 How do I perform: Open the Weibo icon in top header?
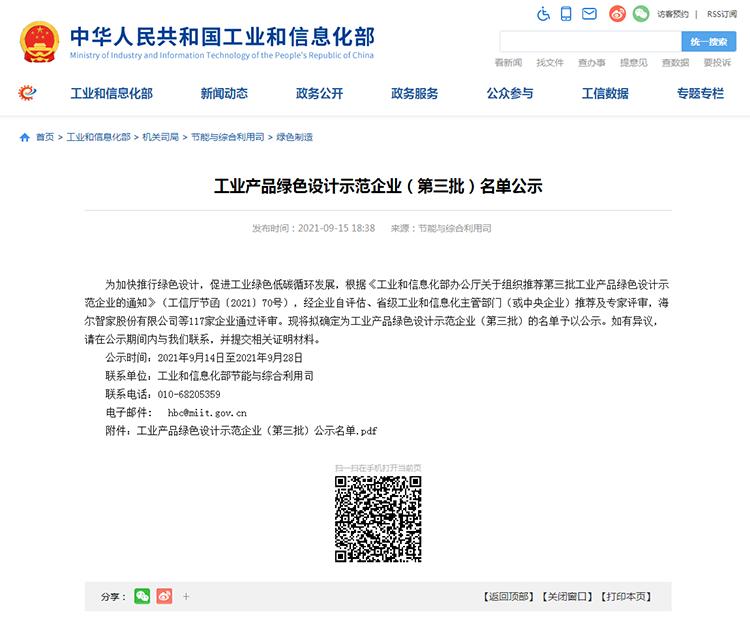click(617, 14)
